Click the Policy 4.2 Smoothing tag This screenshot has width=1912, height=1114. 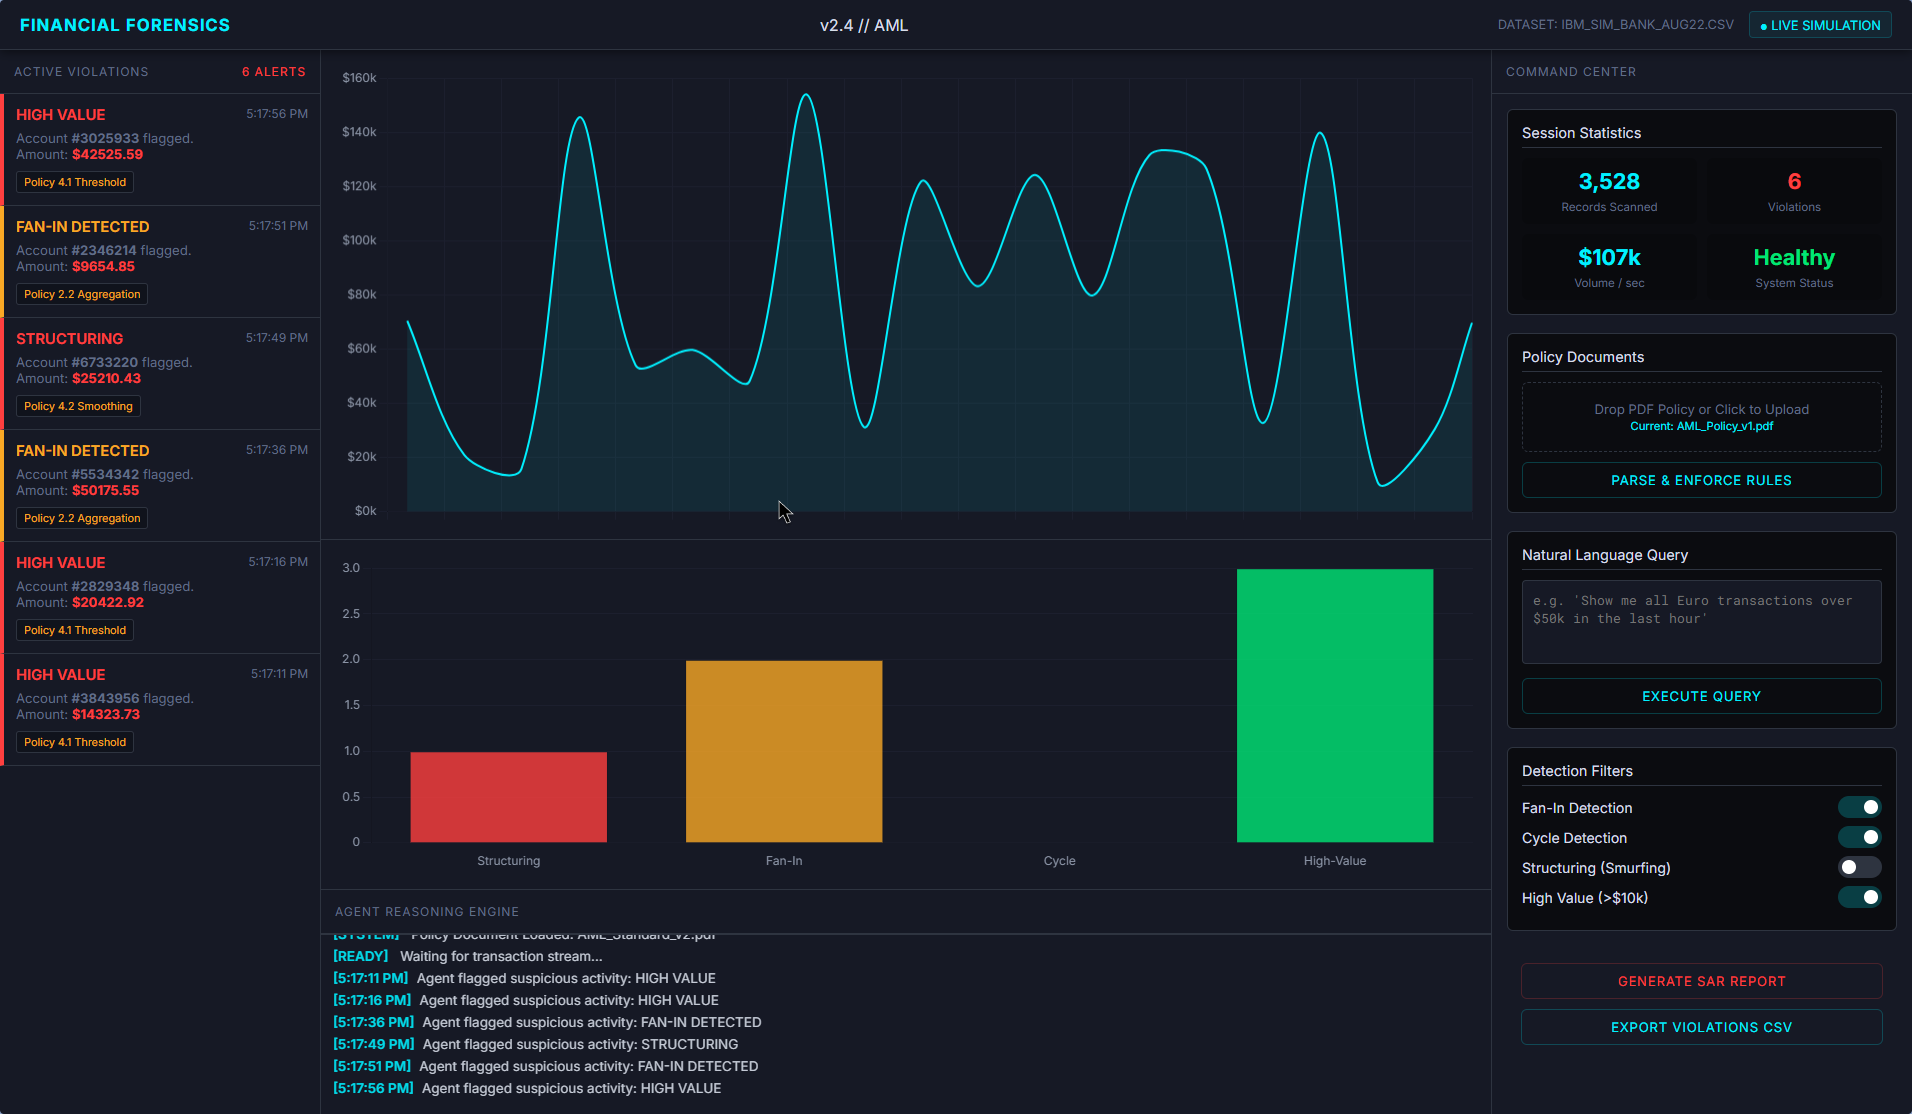click(78, 406)
